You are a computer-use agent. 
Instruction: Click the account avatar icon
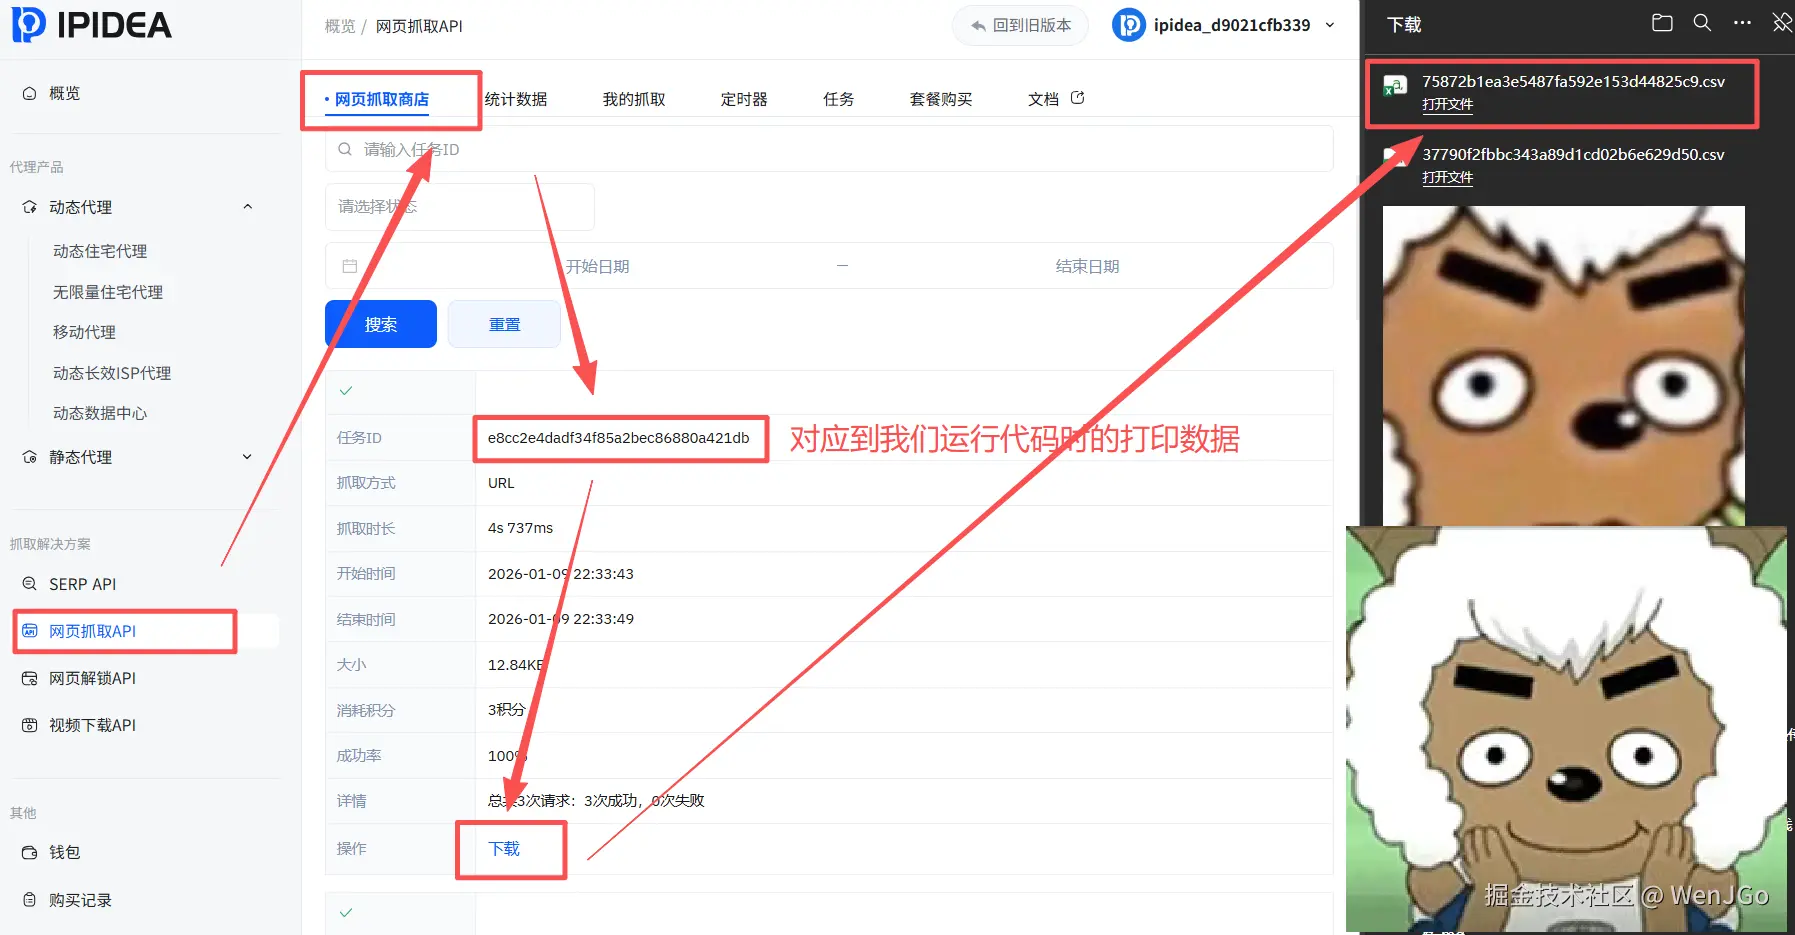point(1129,25)
